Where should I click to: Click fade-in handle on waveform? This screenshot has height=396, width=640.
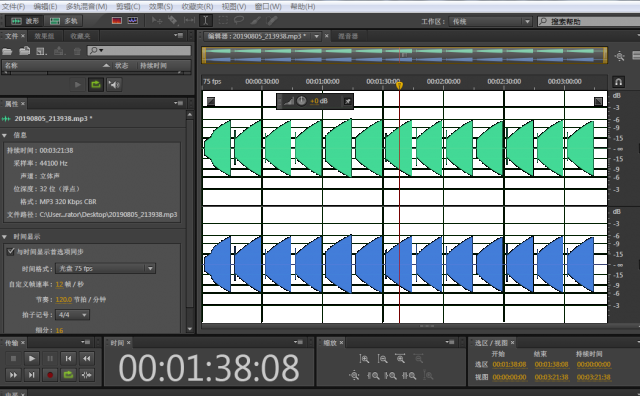(211, 101)
